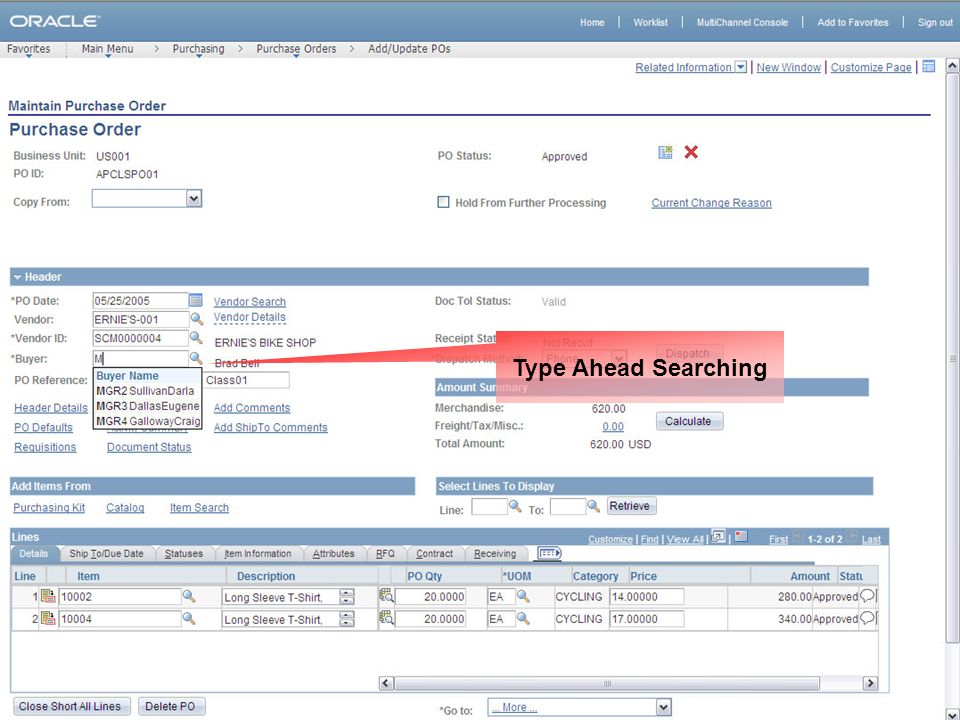This screenshot has width=960, height=720.
Task: Check Hold From Further Processing checkbox
Action: [443, 202]
